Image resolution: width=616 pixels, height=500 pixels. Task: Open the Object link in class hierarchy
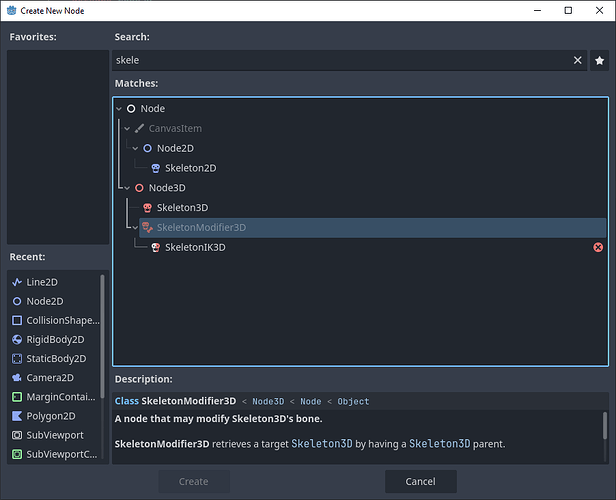[x=353, y=401]
